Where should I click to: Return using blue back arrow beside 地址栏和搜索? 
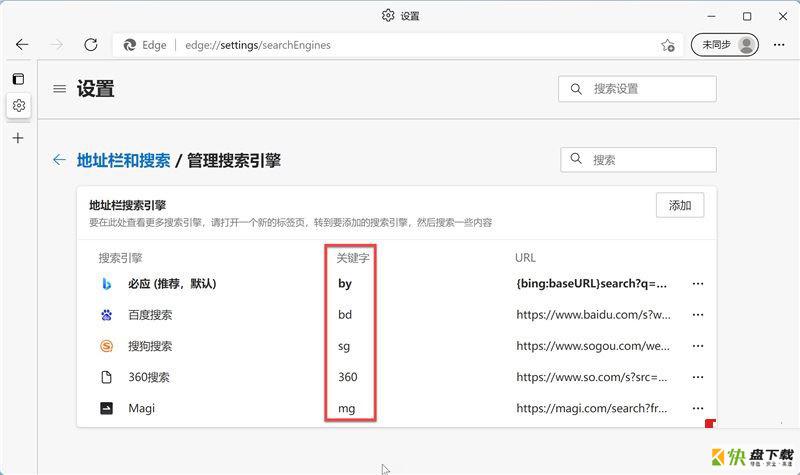pyautogui.click(x=59, y=160)
